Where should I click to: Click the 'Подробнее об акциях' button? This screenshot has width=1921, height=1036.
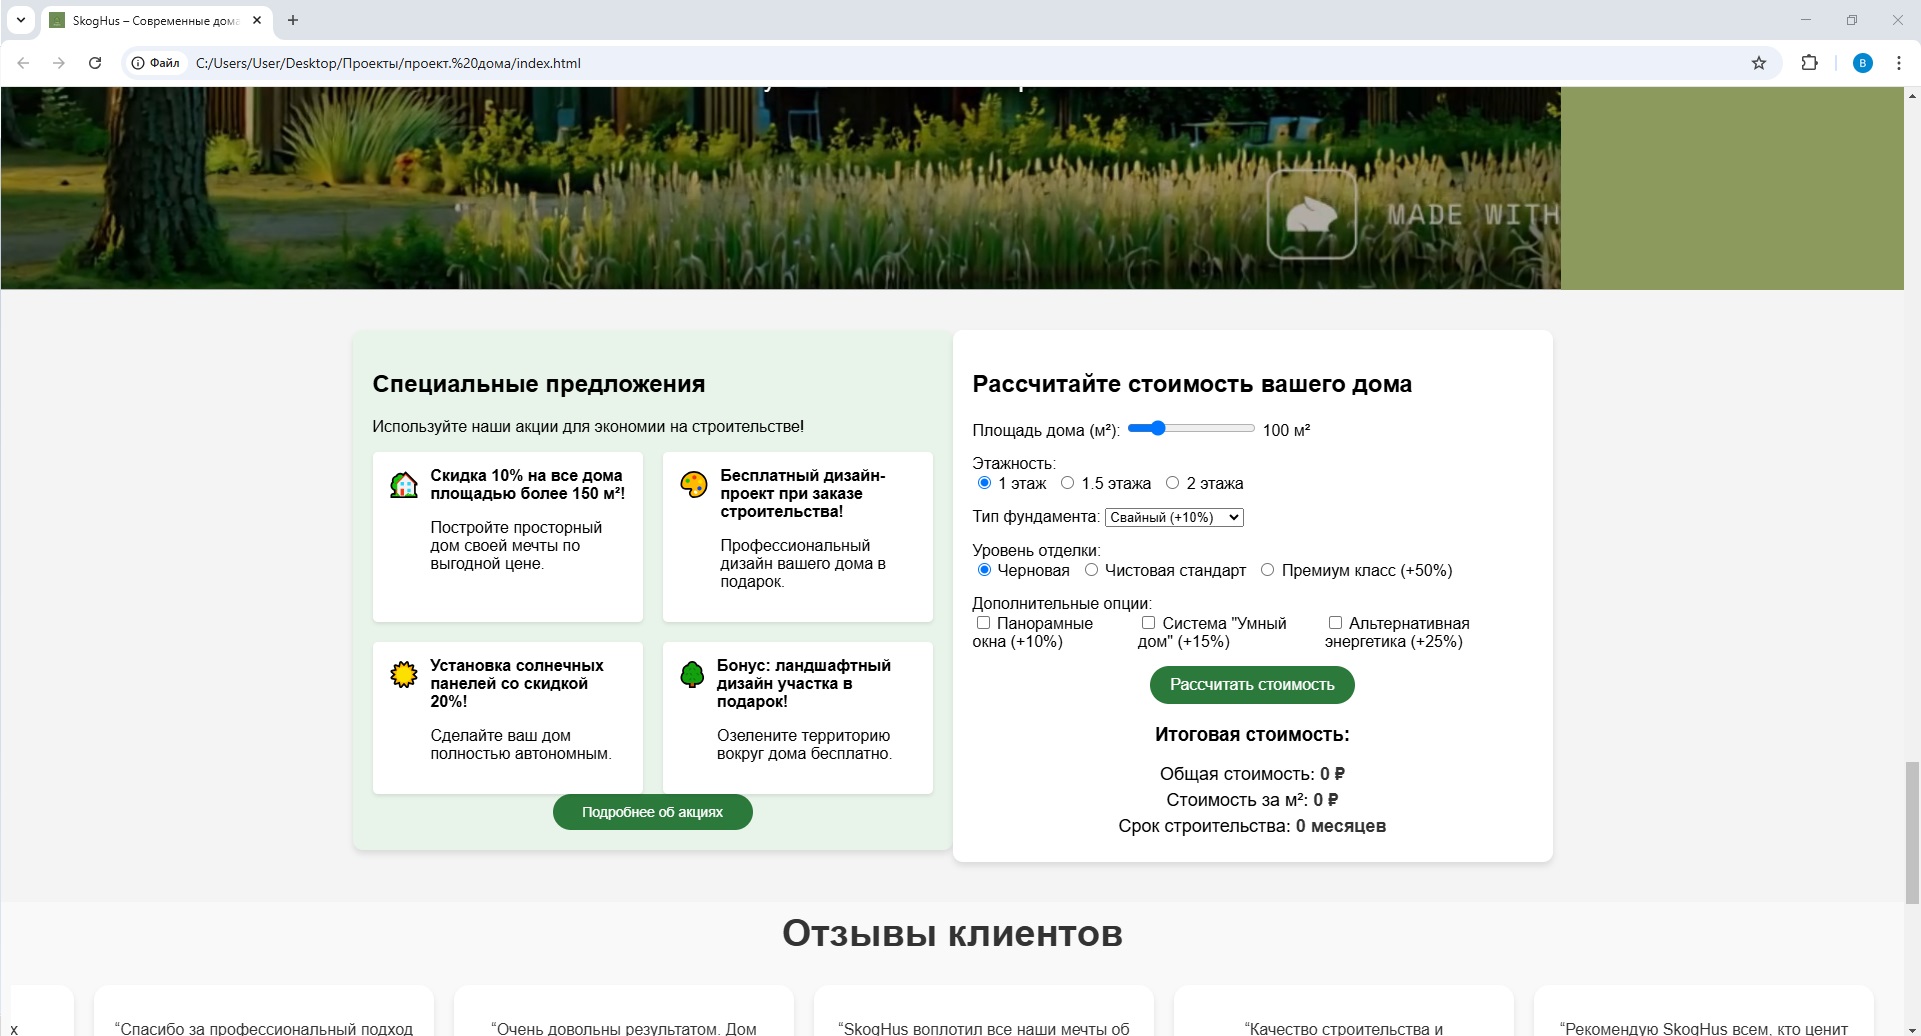tap(652, 811)
